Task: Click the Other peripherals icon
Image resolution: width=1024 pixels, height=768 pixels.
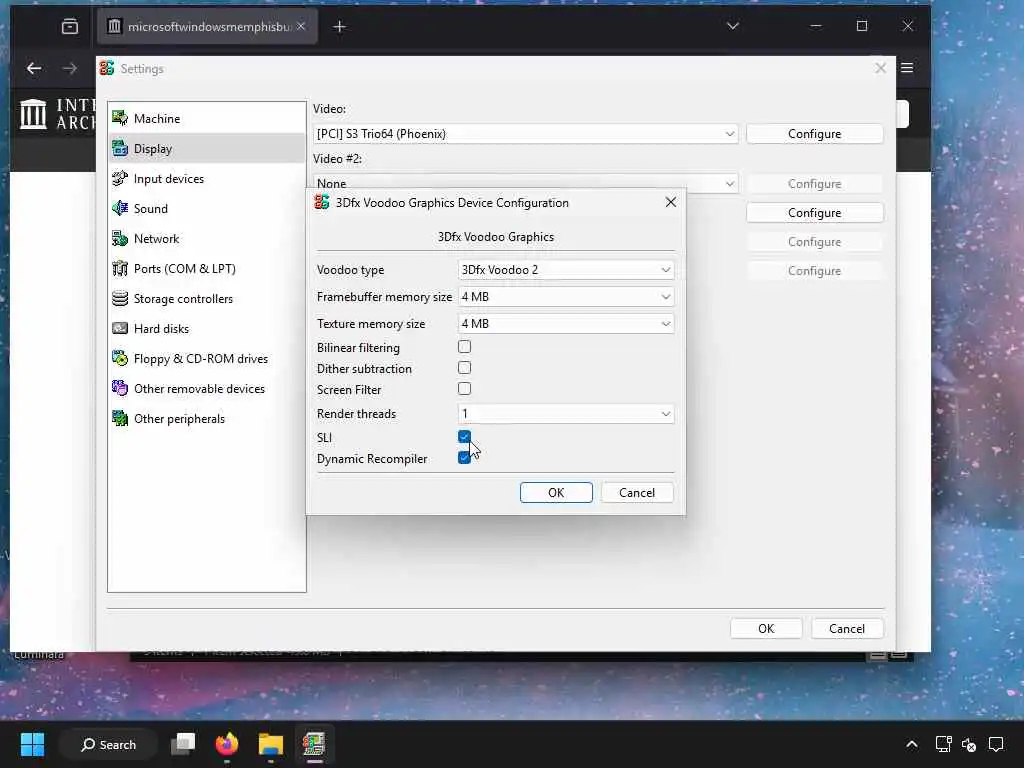Action: tap(120, 419)
